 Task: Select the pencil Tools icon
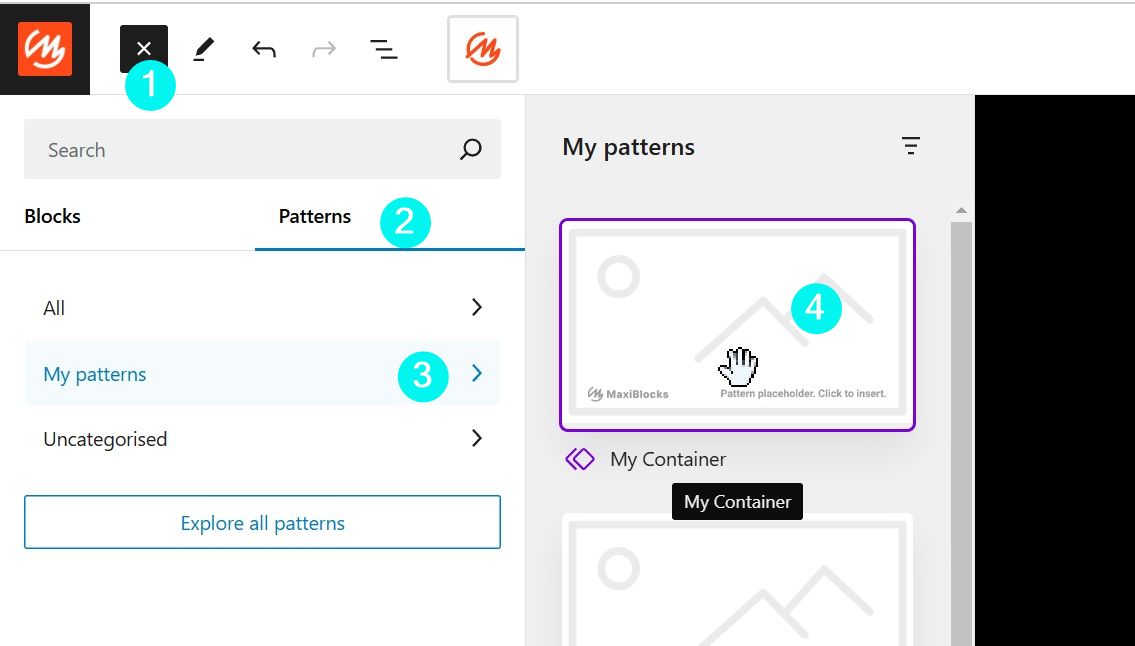click(203, 49)
